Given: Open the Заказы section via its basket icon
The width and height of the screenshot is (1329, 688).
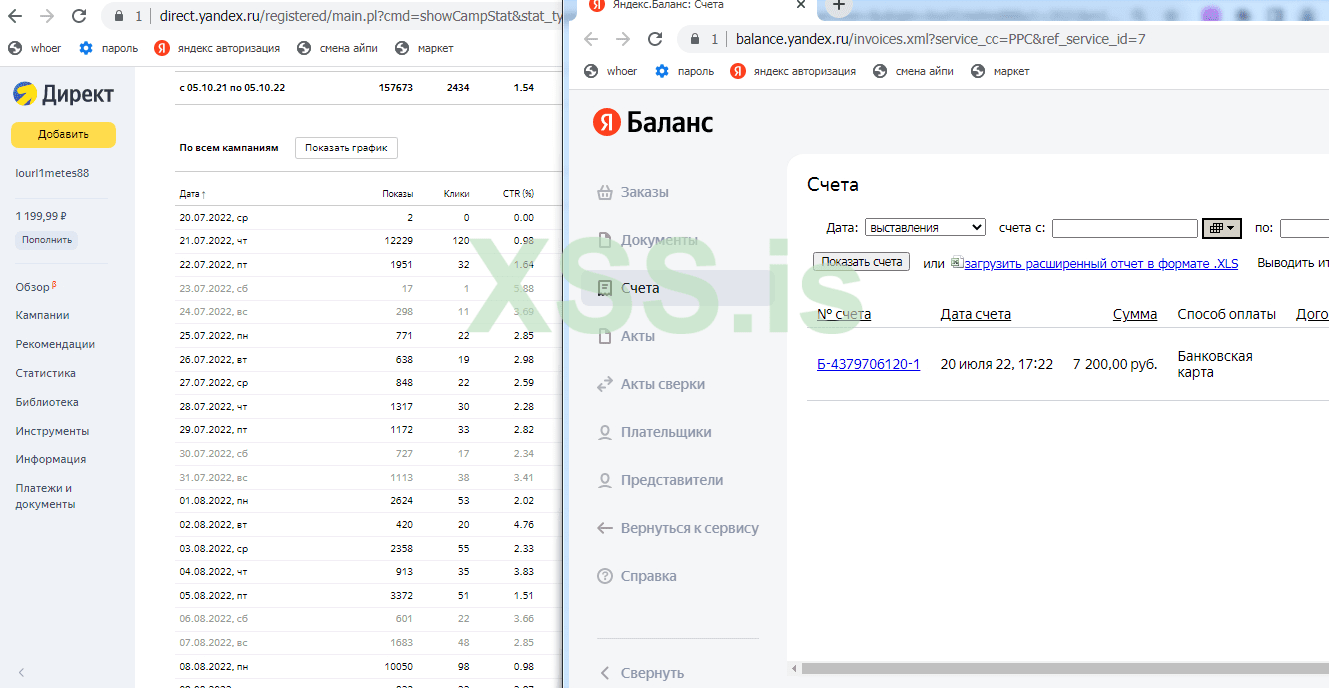Looking at the screenshot, I should (x=606, y=192).
